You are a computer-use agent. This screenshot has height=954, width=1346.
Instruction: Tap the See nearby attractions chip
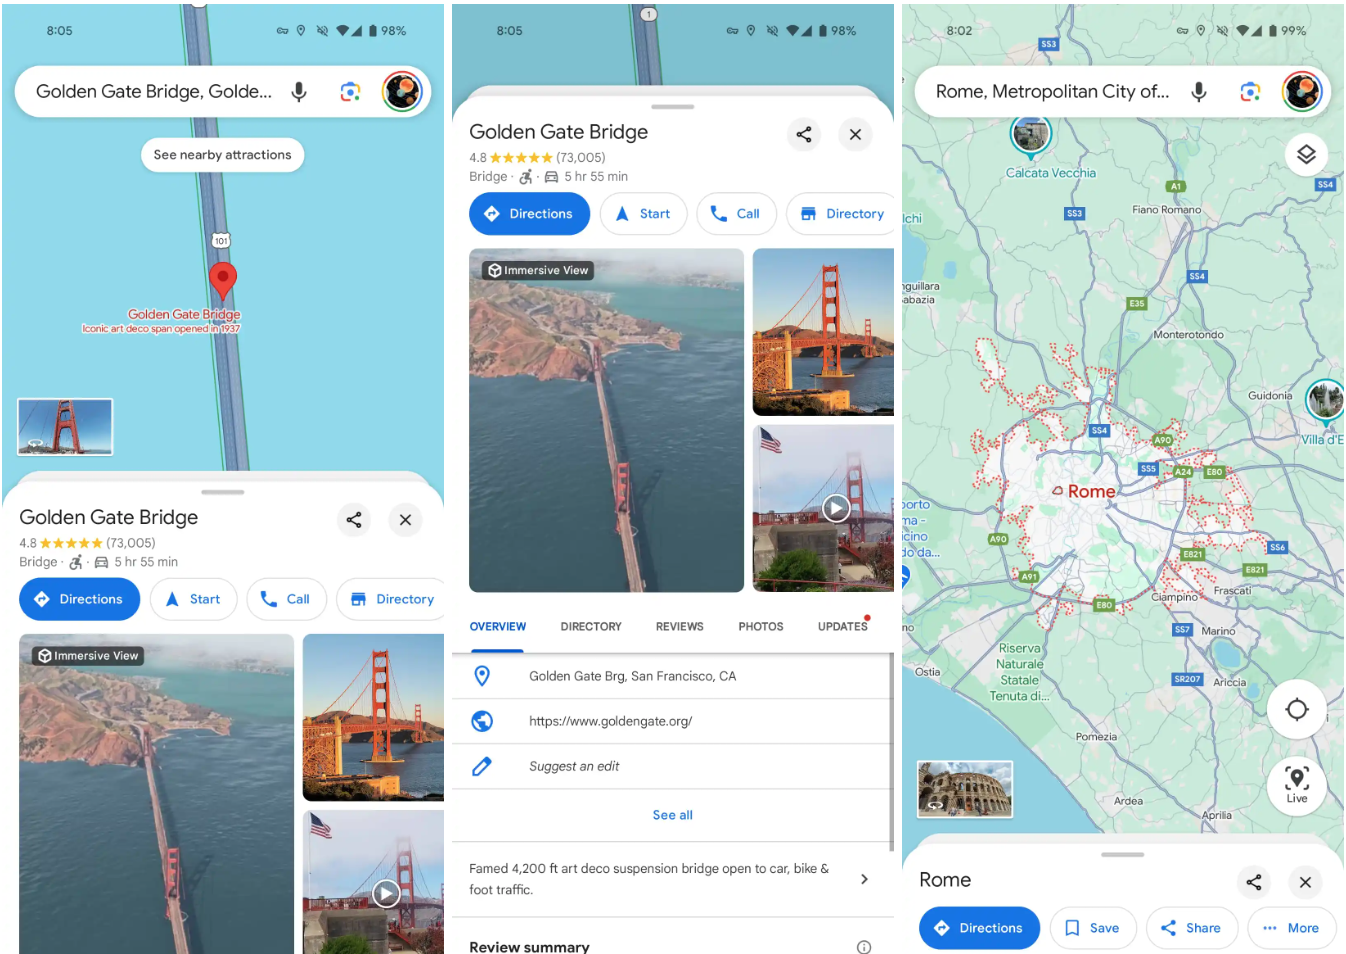pyautogui.click(x=223, y=155)
